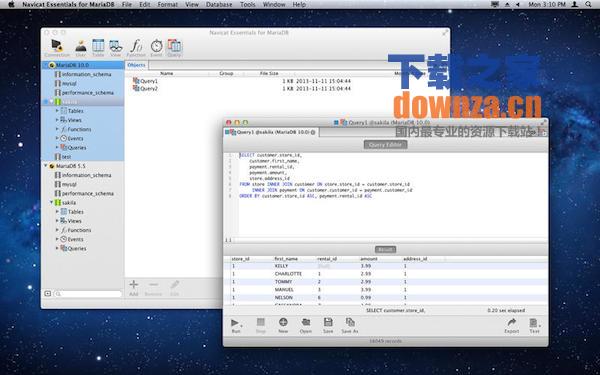The image size is (600, 375).
Task: Click the Save As icon
Action: (350, 326)
